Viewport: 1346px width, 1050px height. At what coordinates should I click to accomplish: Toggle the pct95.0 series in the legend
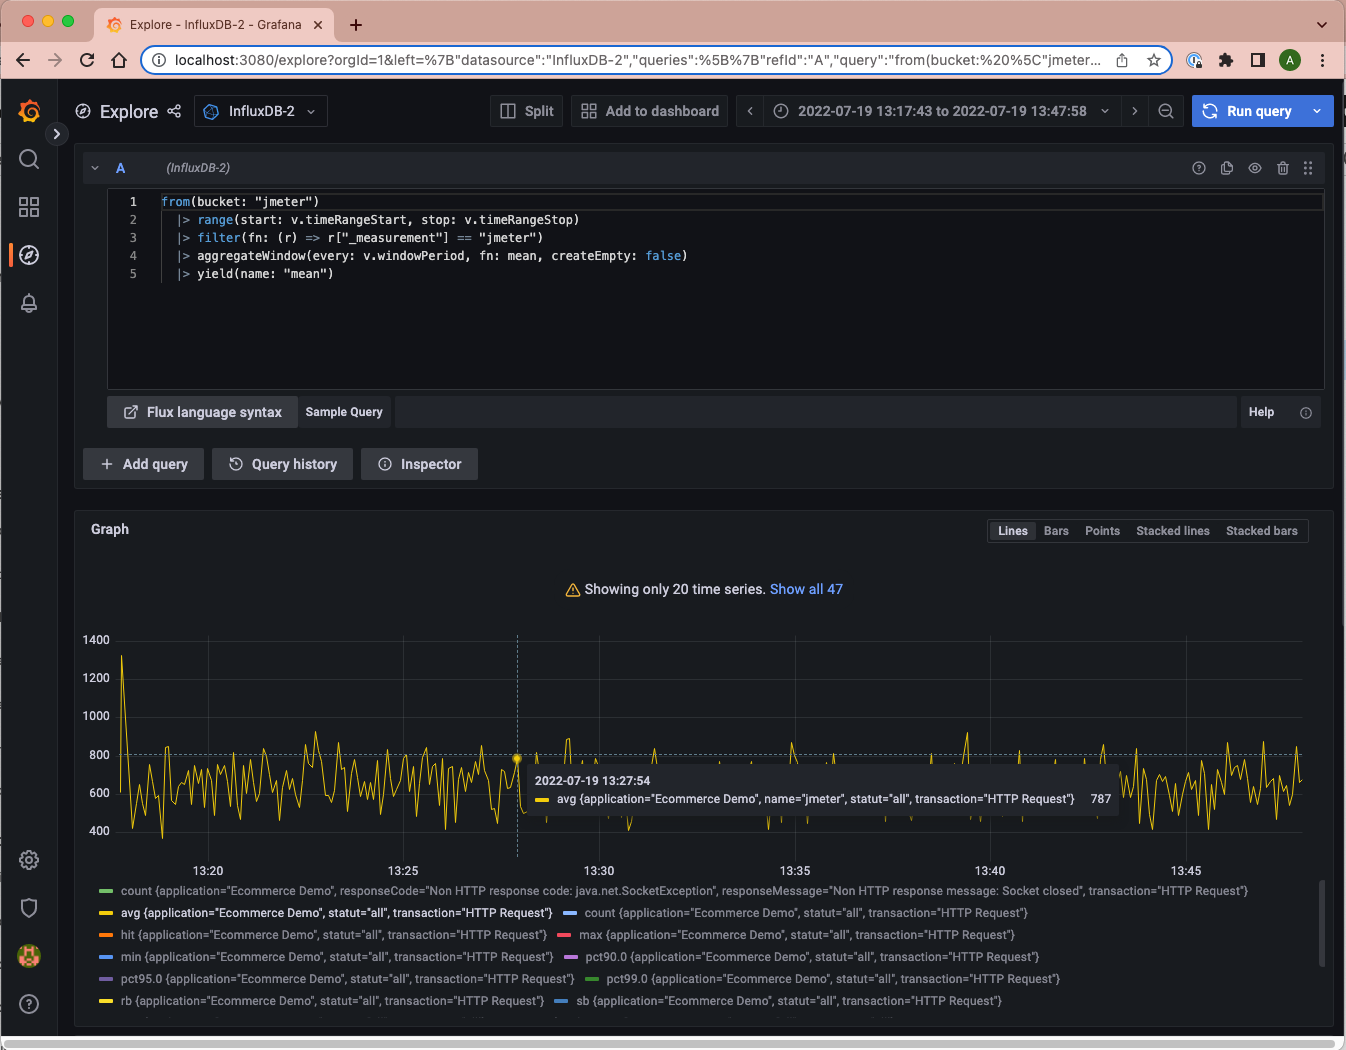(x=348, y=979)
